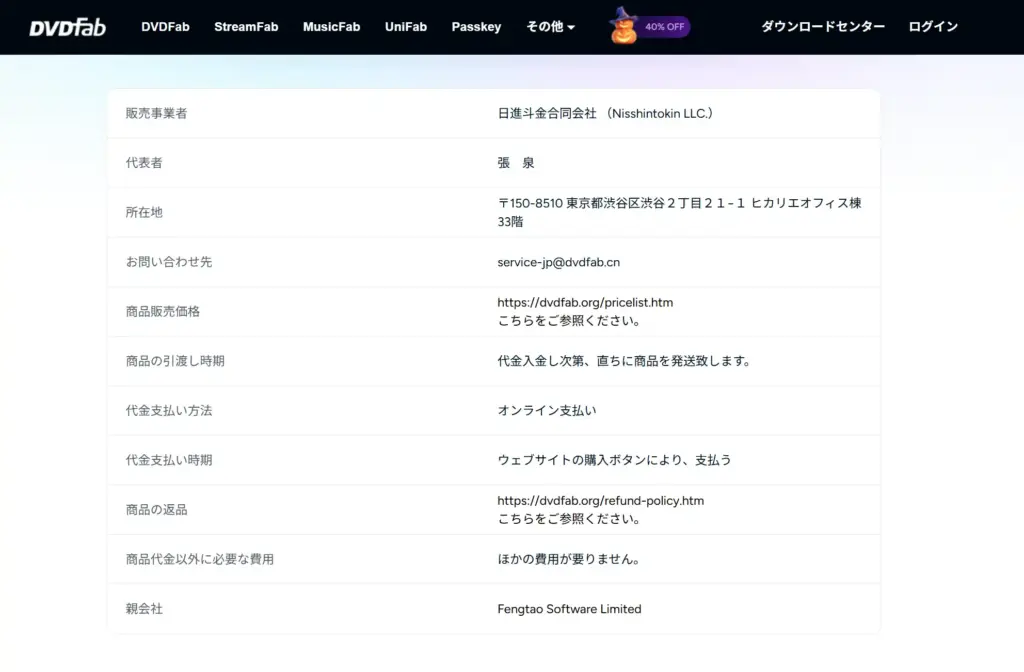Screen dimensions: 1024x672
Task: Open the refund-policy.htm link
Action: coord(600,500)
